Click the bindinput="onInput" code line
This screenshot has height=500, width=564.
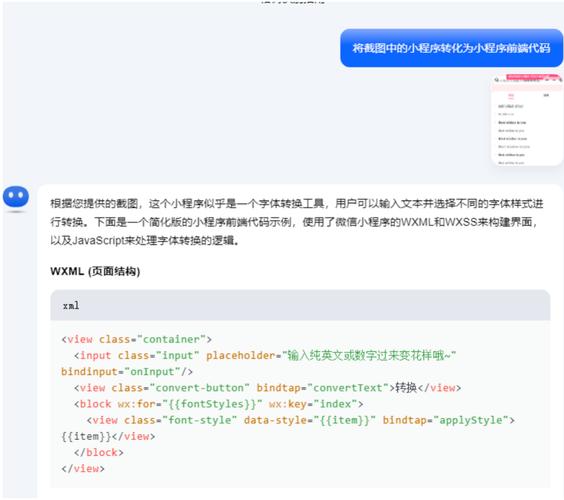tap(127, 372)
